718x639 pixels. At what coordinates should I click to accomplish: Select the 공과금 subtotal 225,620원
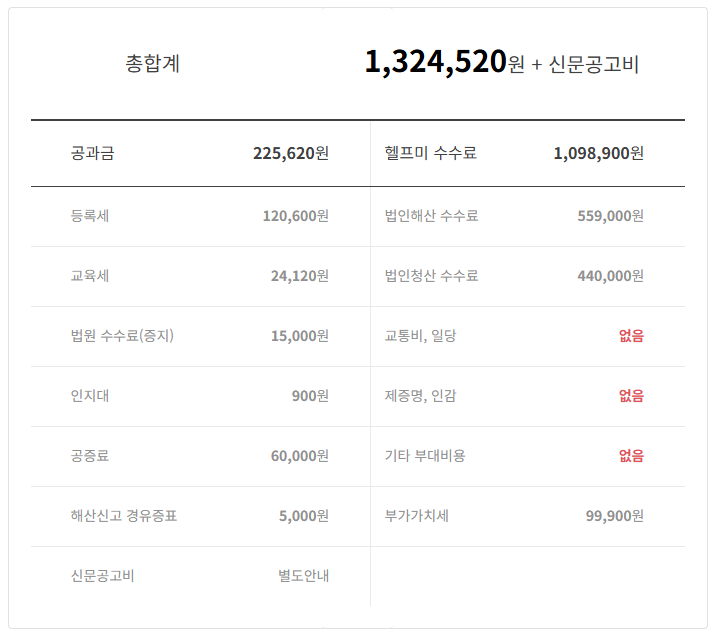tap(290, 153)
